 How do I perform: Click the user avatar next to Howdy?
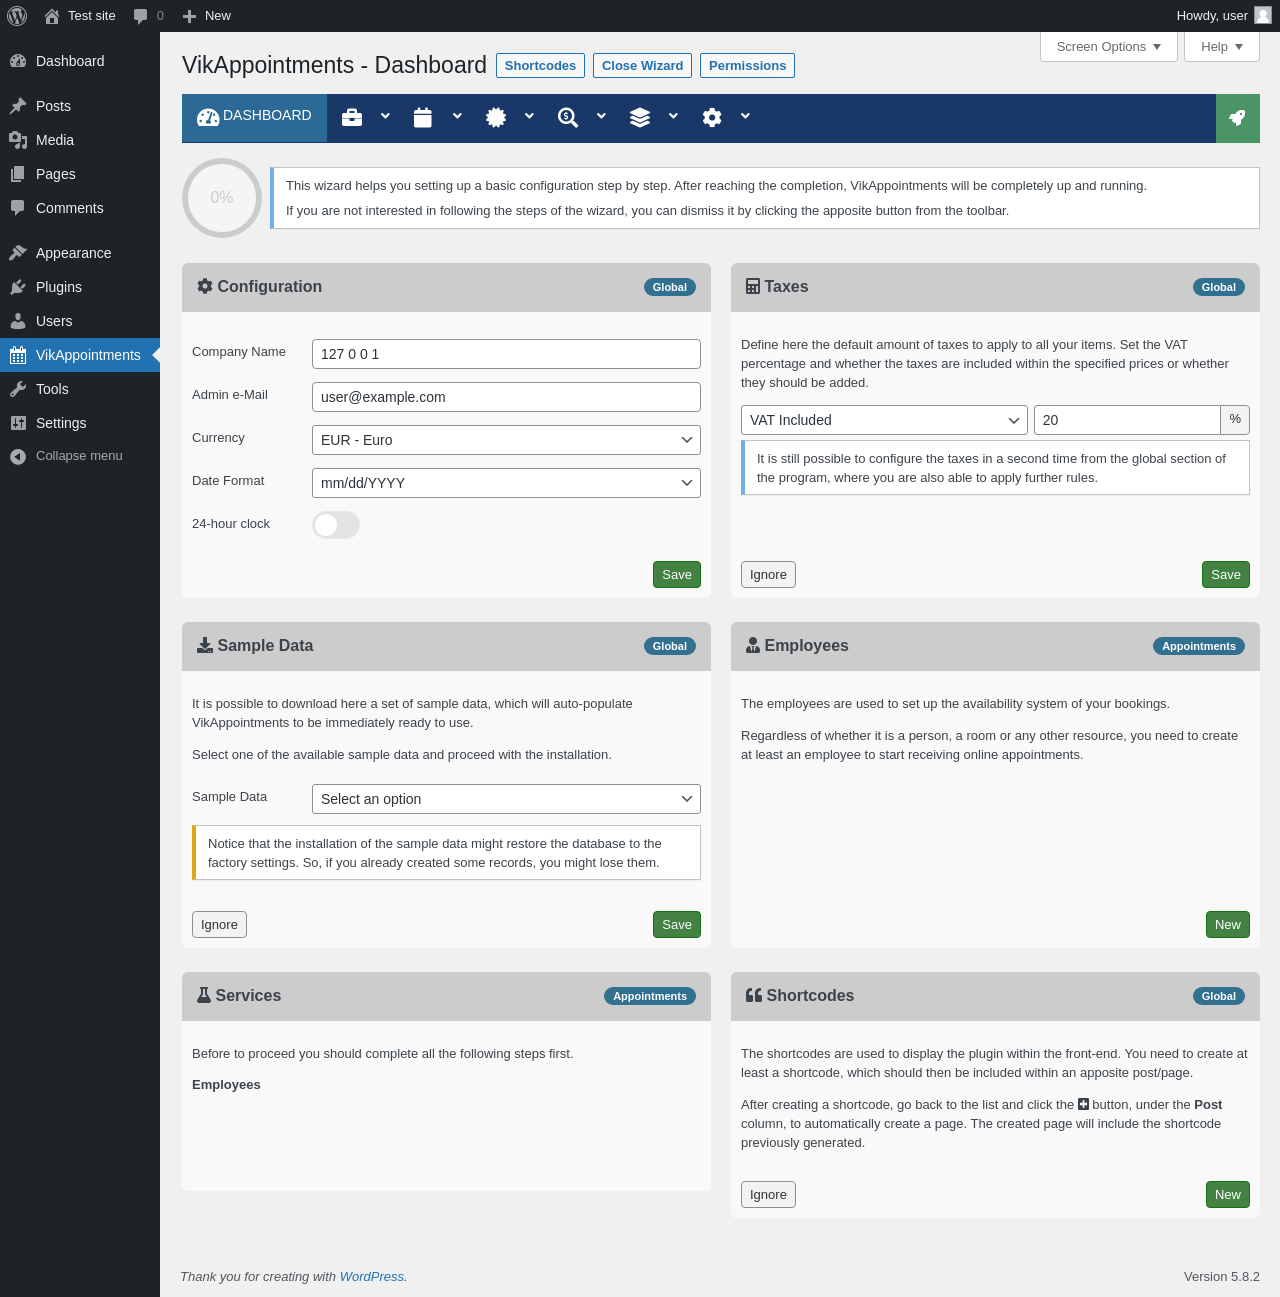(x=1263, y=15)
